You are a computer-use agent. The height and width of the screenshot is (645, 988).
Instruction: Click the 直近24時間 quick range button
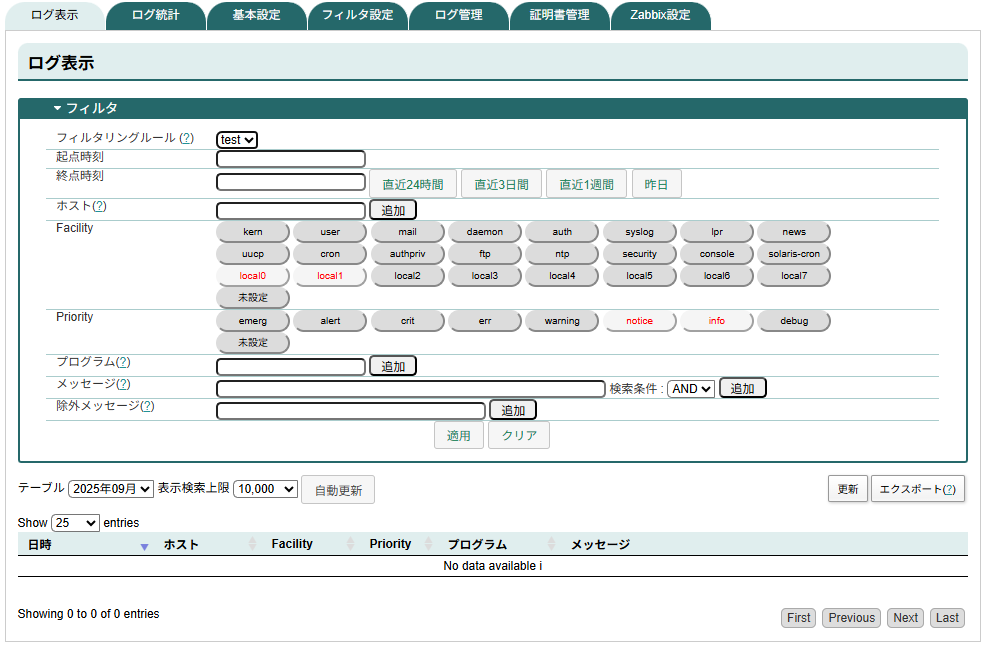(x=414, y=183)
